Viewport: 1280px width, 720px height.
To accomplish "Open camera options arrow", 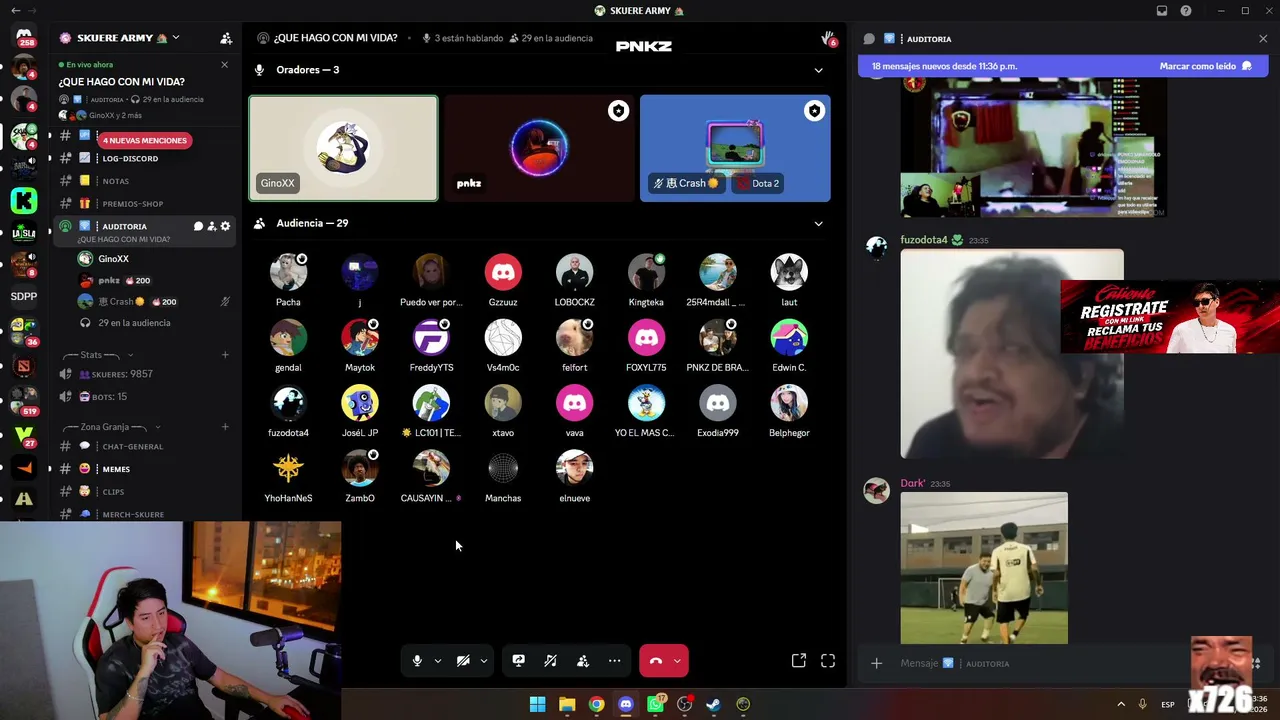I will tap(484, 661).
